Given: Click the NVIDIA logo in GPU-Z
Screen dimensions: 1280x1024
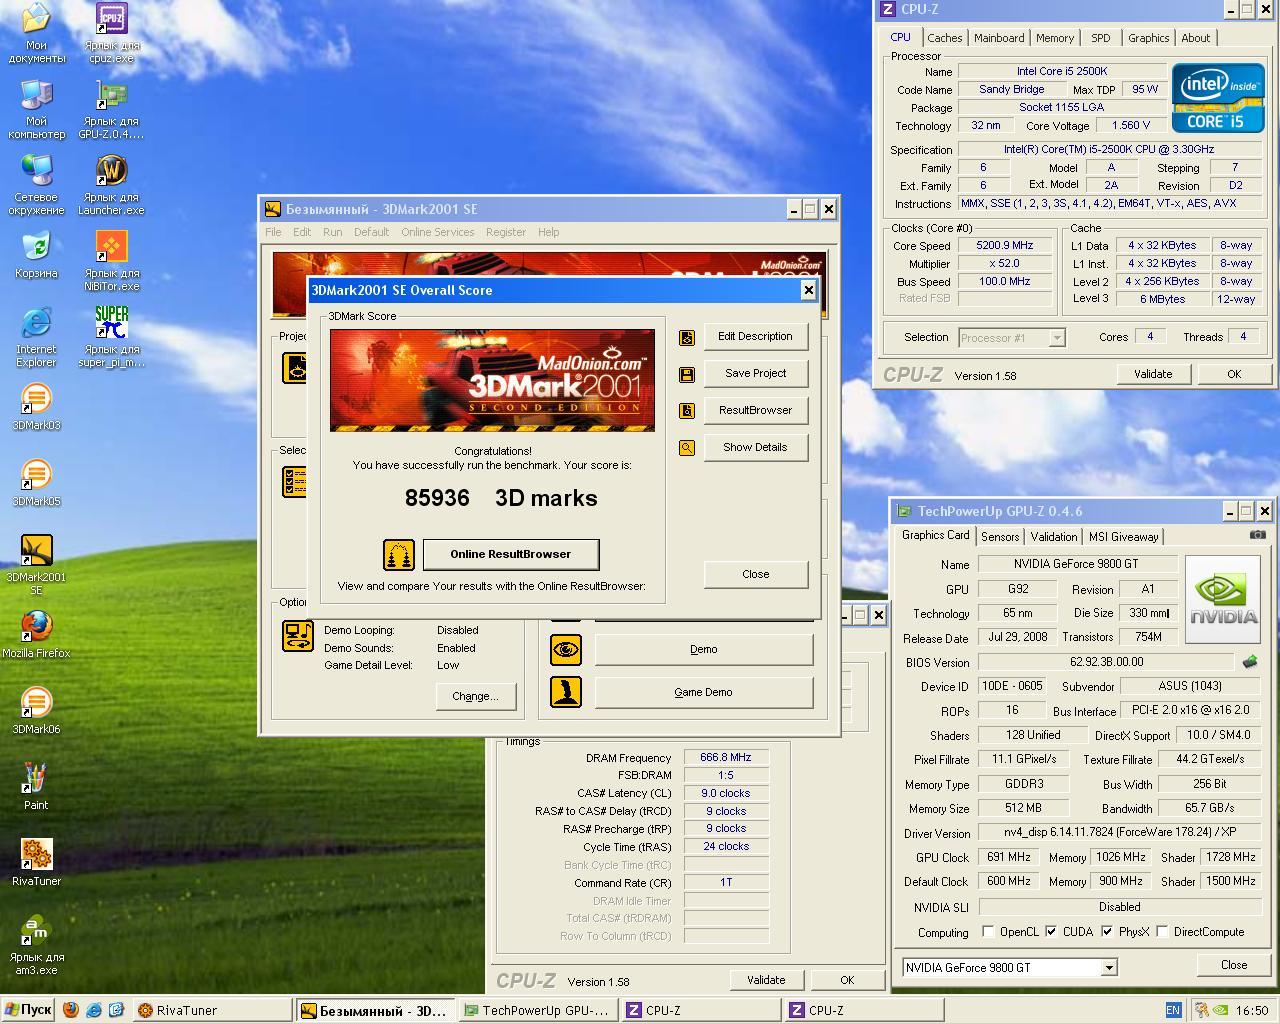Looking at the screenshot, I should point(1223,600).
